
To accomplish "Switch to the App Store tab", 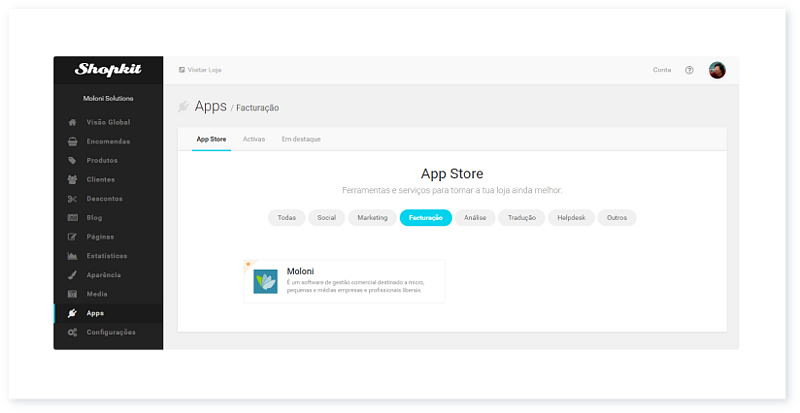I will [x=211, y=139].
